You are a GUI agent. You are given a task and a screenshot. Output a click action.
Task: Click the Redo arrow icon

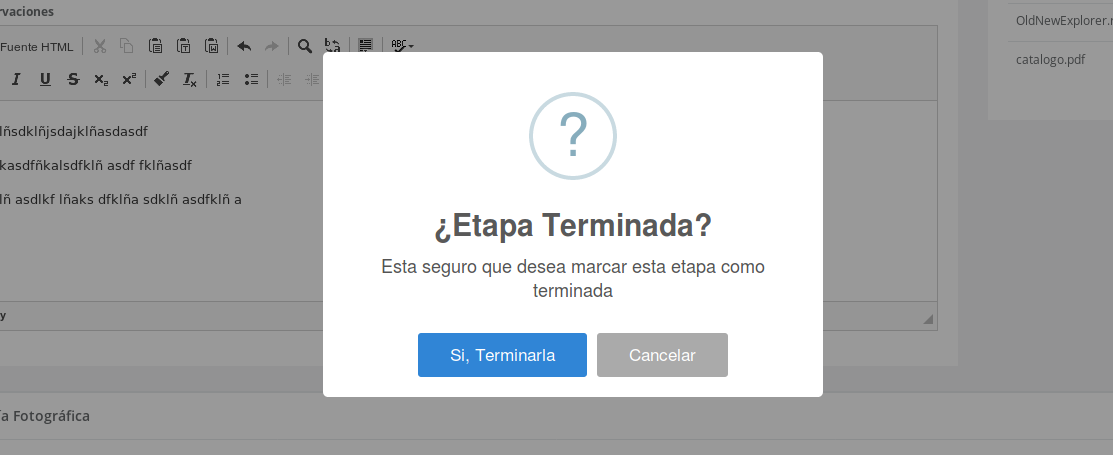(271, 46)
